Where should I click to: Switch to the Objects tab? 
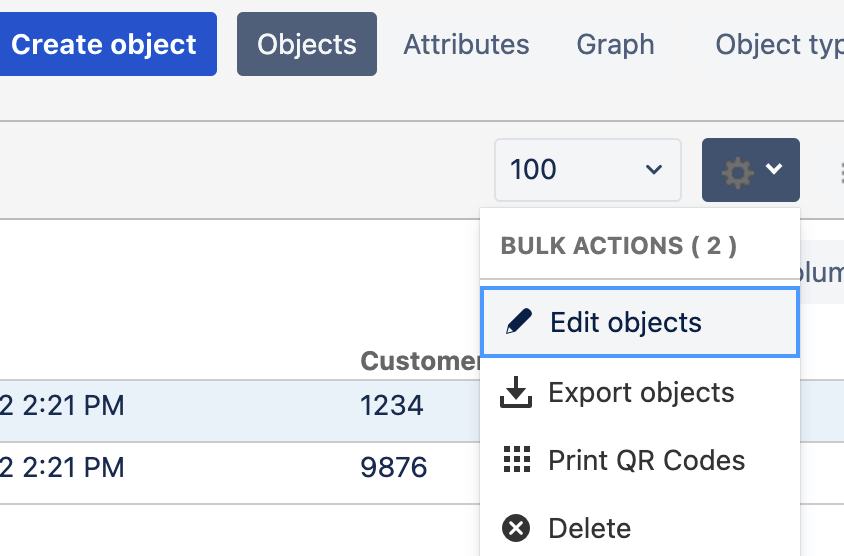click(307, 45)
